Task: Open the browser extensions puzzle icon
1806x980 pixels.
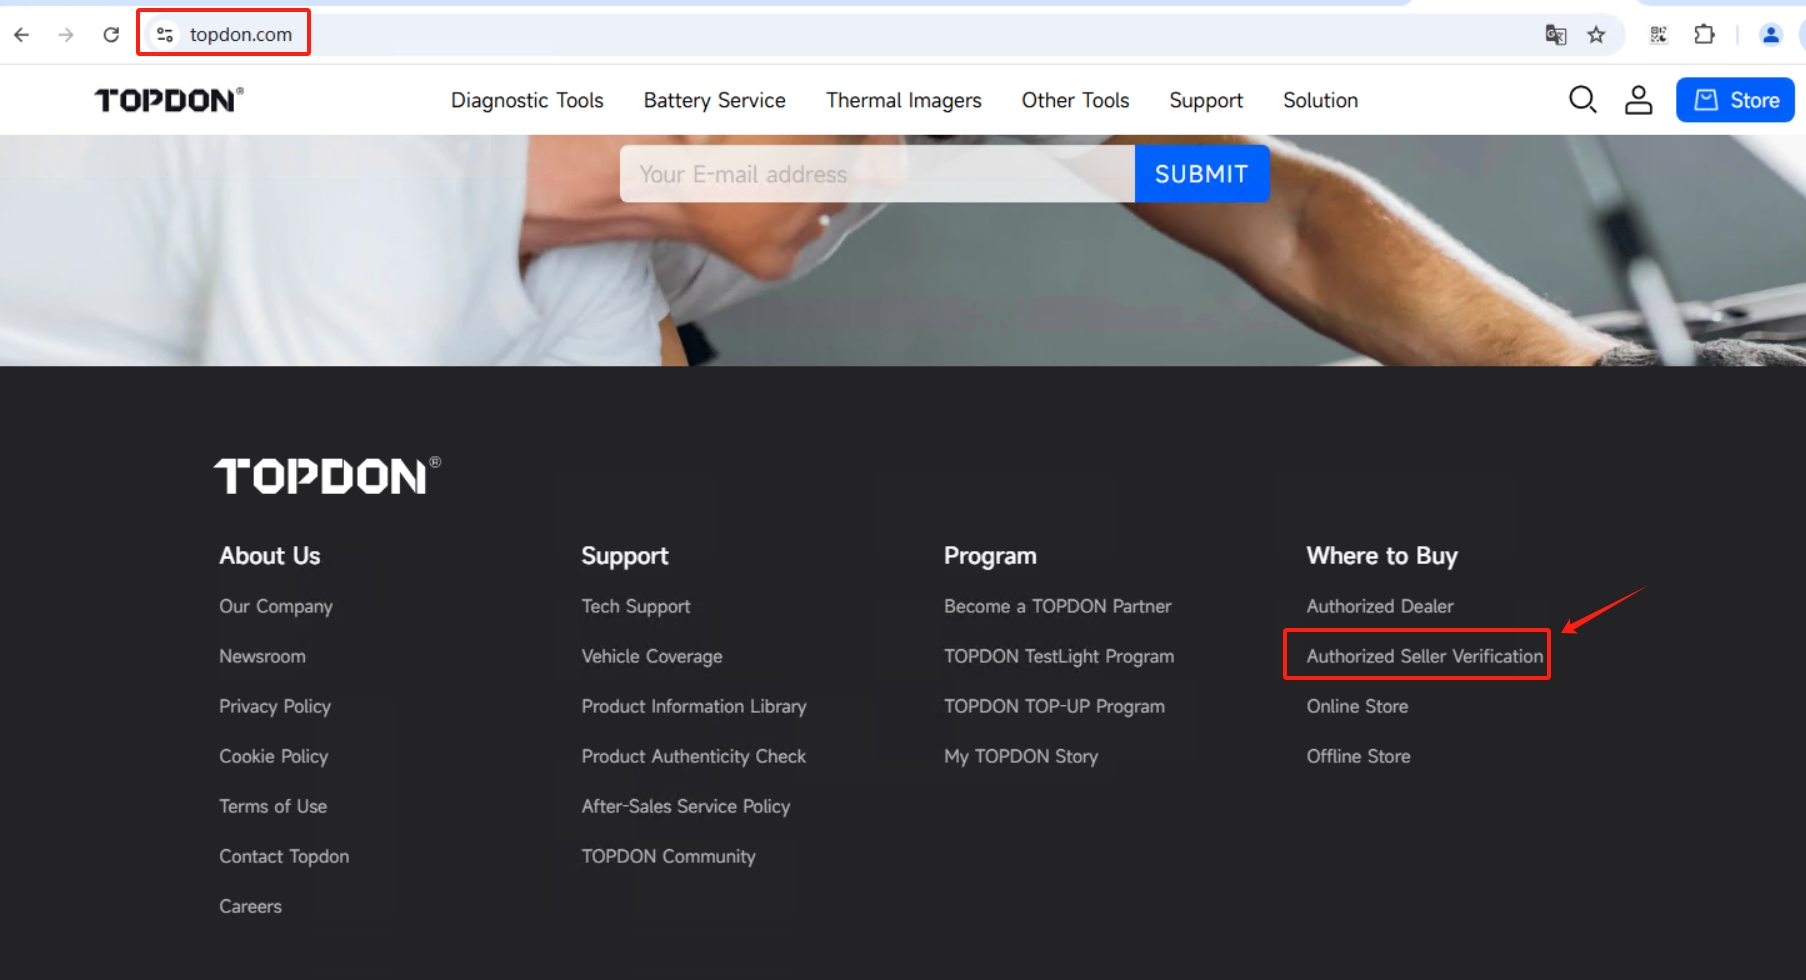Action: click(1704, 35)
